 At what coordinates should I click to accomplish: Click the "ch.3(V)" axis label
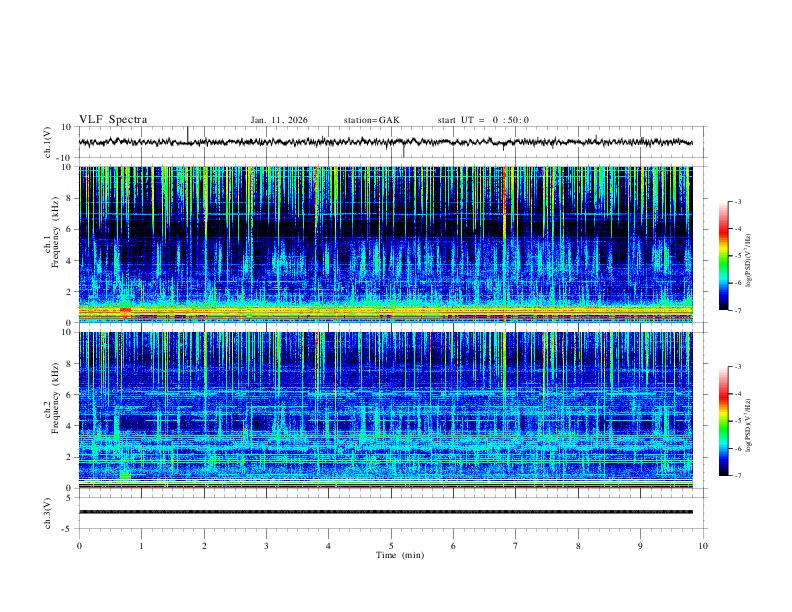coord(48,513)
